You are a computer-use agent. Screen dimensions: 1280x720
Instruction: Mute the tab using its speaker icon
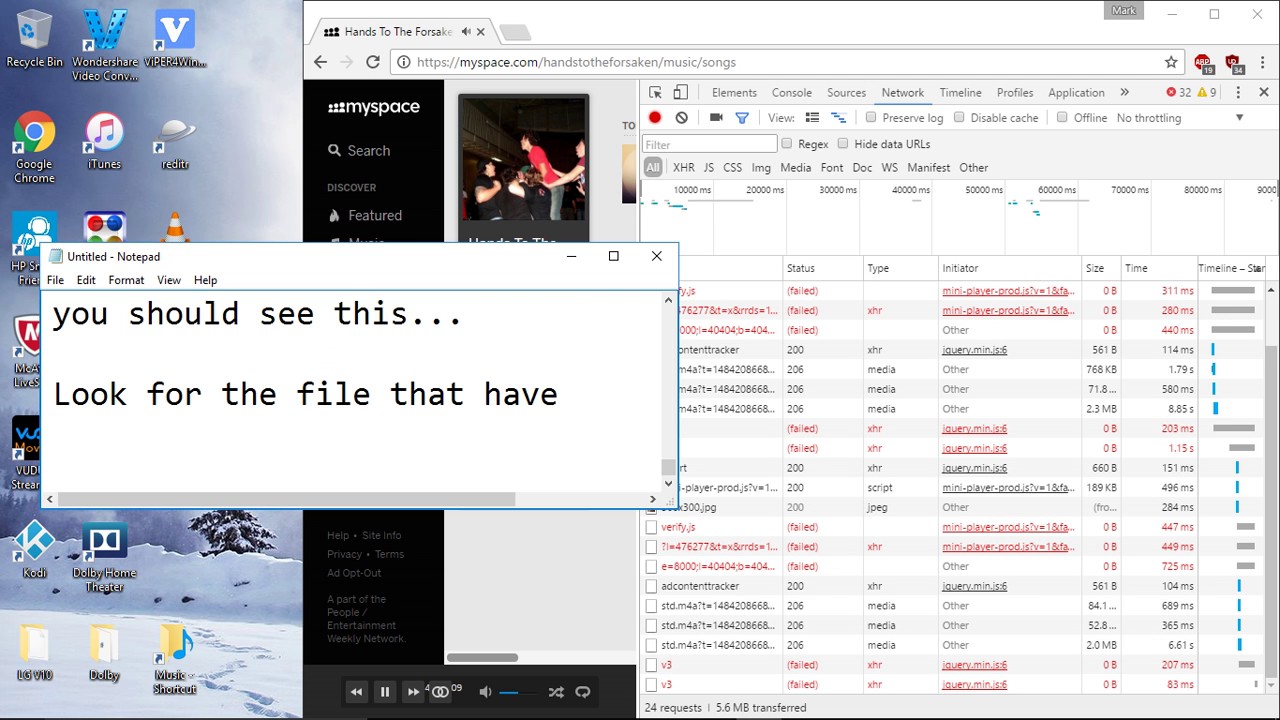(466, 32)
